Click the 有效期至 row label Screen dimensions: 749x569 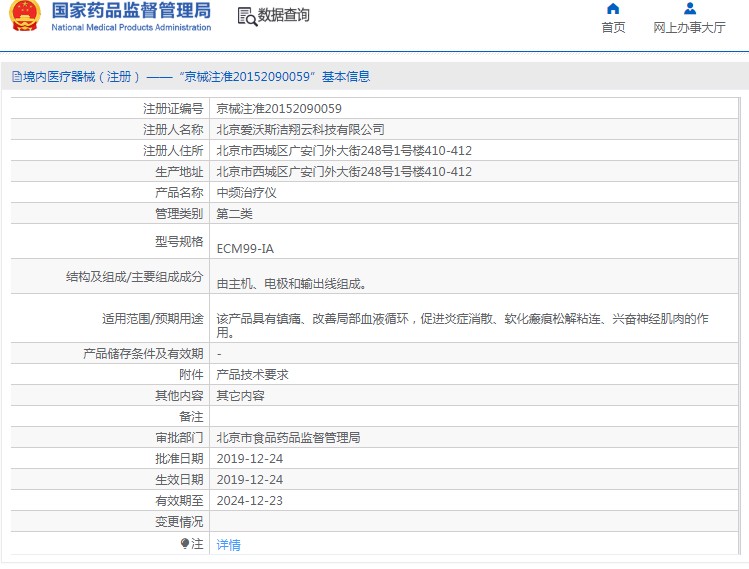179,501
